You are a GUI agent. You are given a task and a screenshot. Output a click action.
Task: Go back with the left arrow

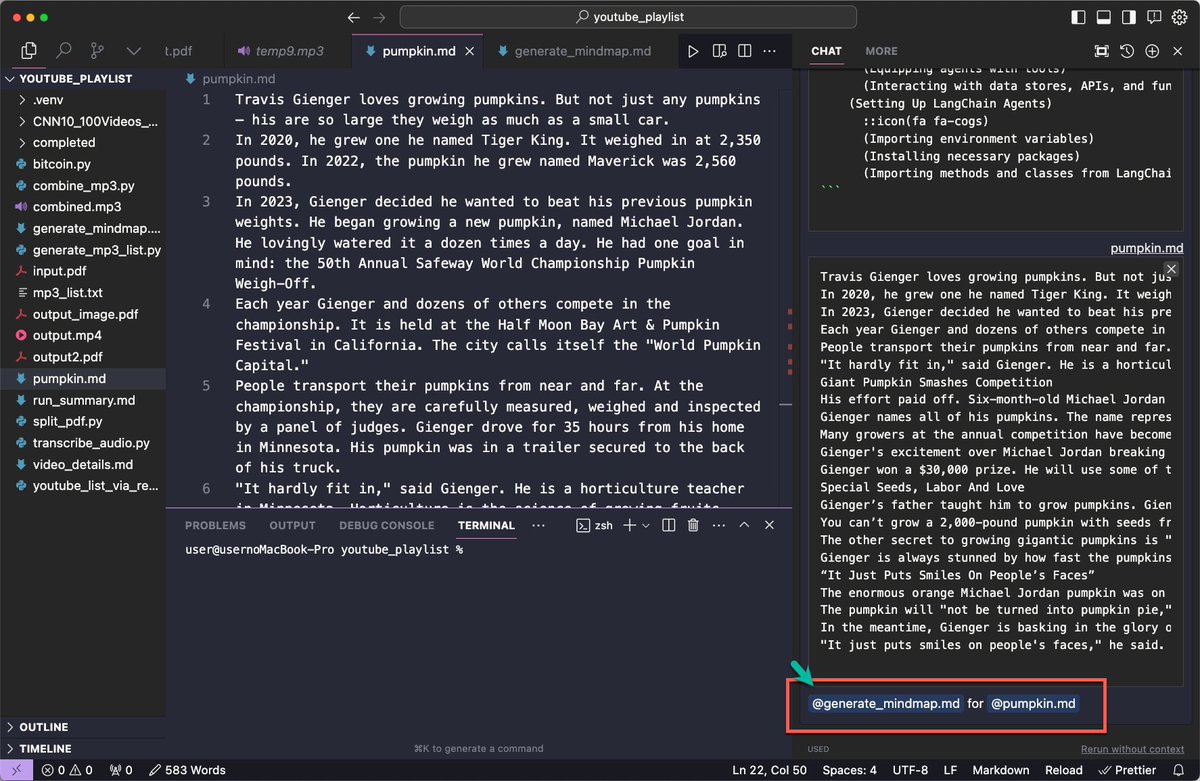(x=353, y=17)
